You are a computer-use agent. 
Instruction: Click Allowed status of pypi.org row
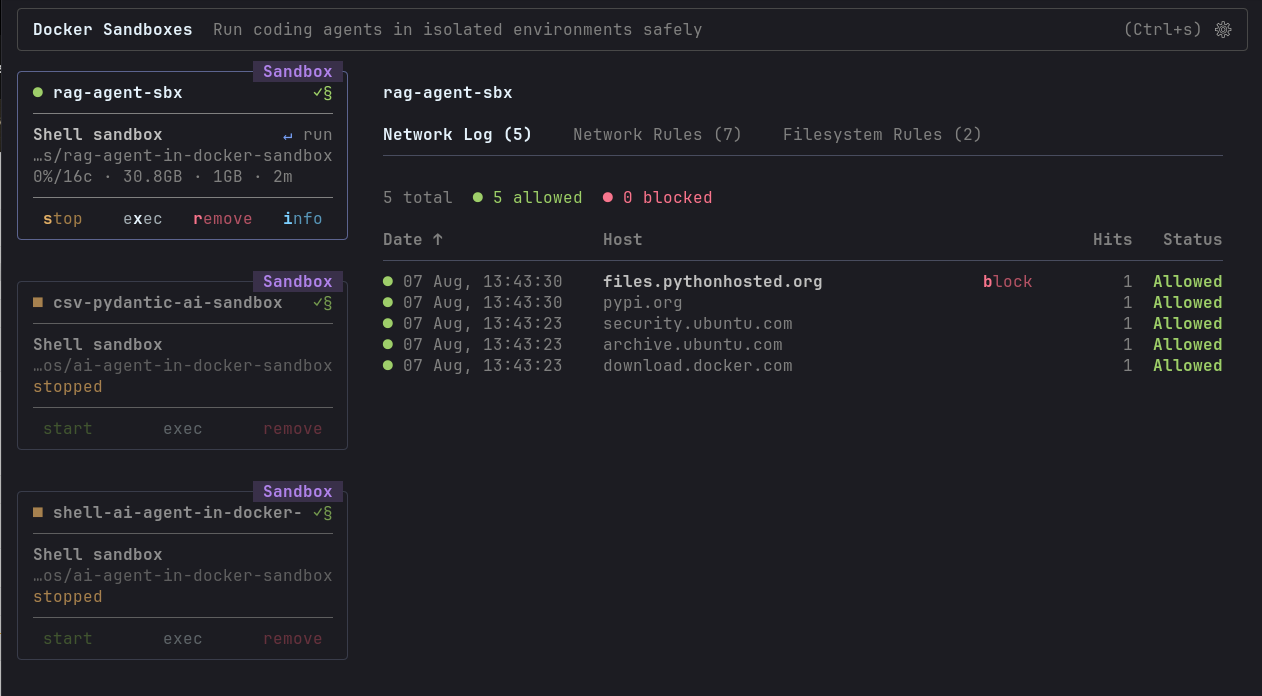pos(1188,303)
